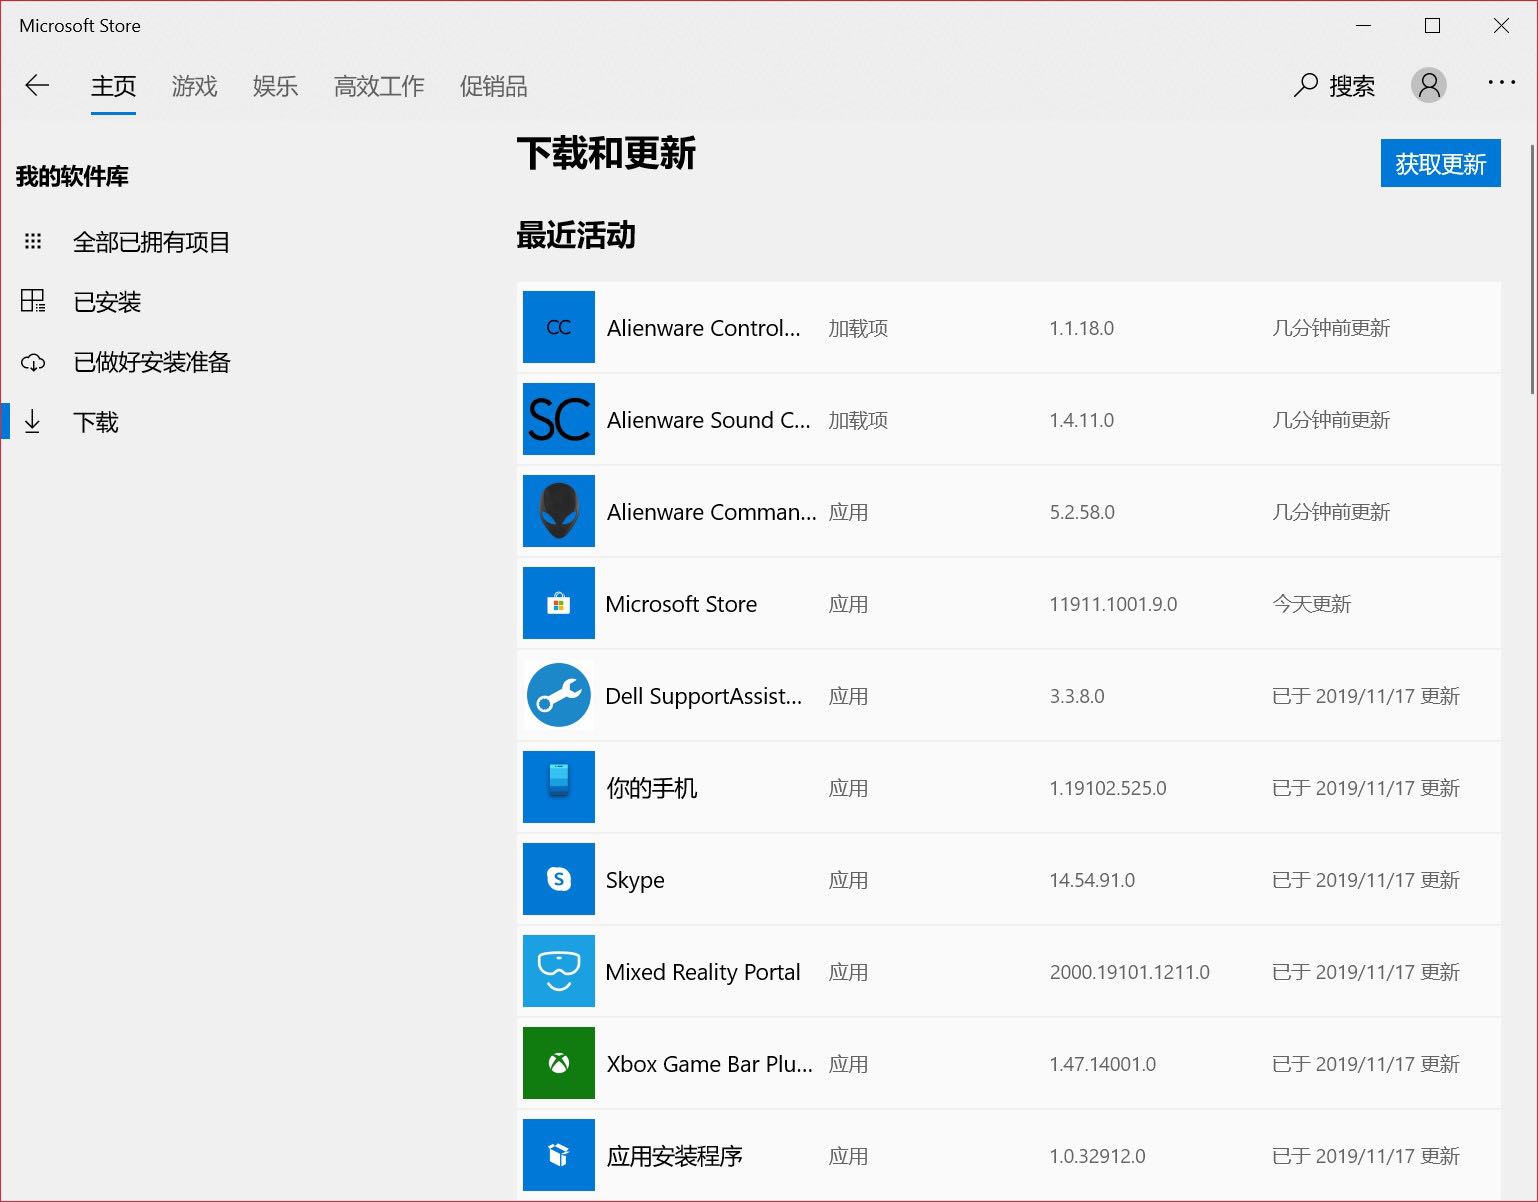Click the Dell SupportAssist wrench icon

[559, 695]
